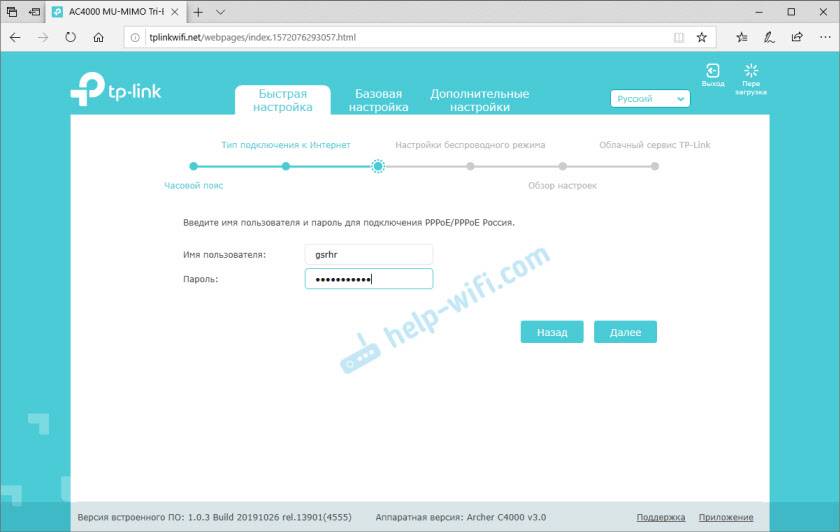Click the PPPoE/PPPoE Россия instruction text
Image resolution: width=840 pixels, height=532 pixels.
click(349, 222)
